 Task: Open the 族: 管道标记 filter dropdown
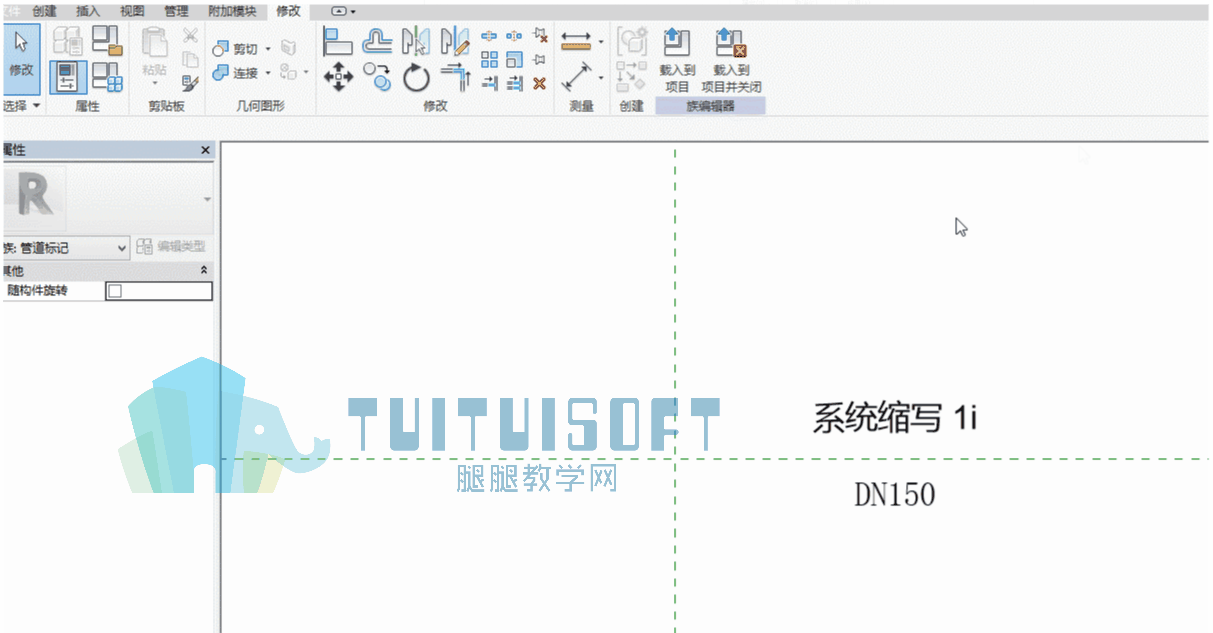(x=66, y=247)
